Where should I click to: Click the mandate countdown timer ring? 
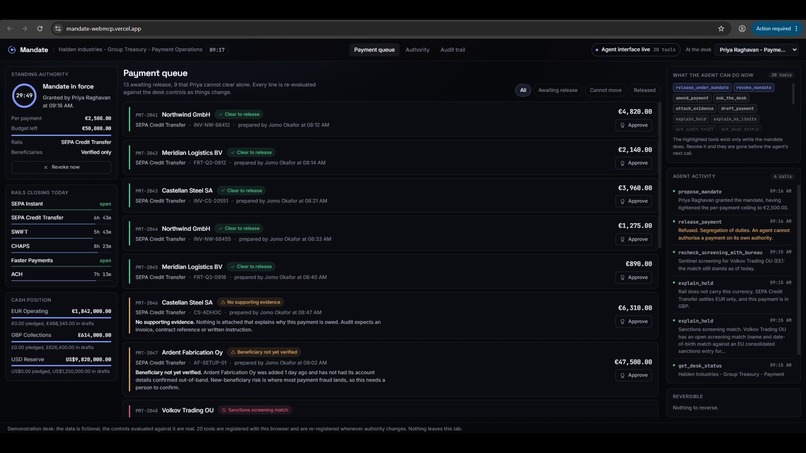coord(24,96)
